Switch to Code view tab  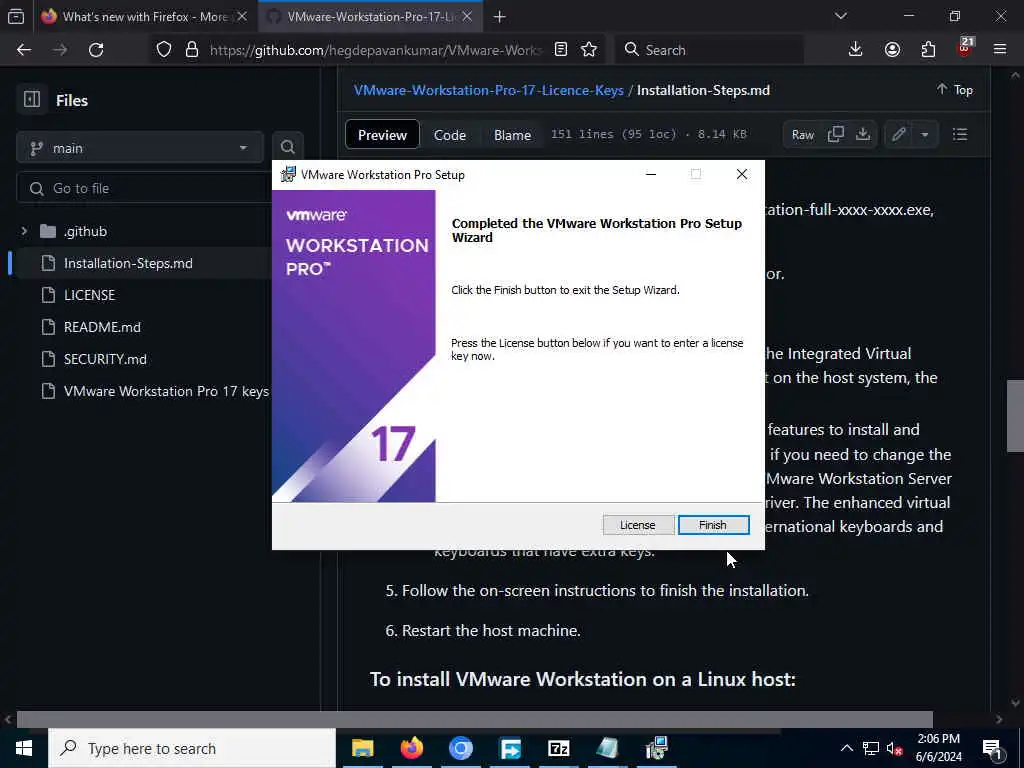point(450,135)
